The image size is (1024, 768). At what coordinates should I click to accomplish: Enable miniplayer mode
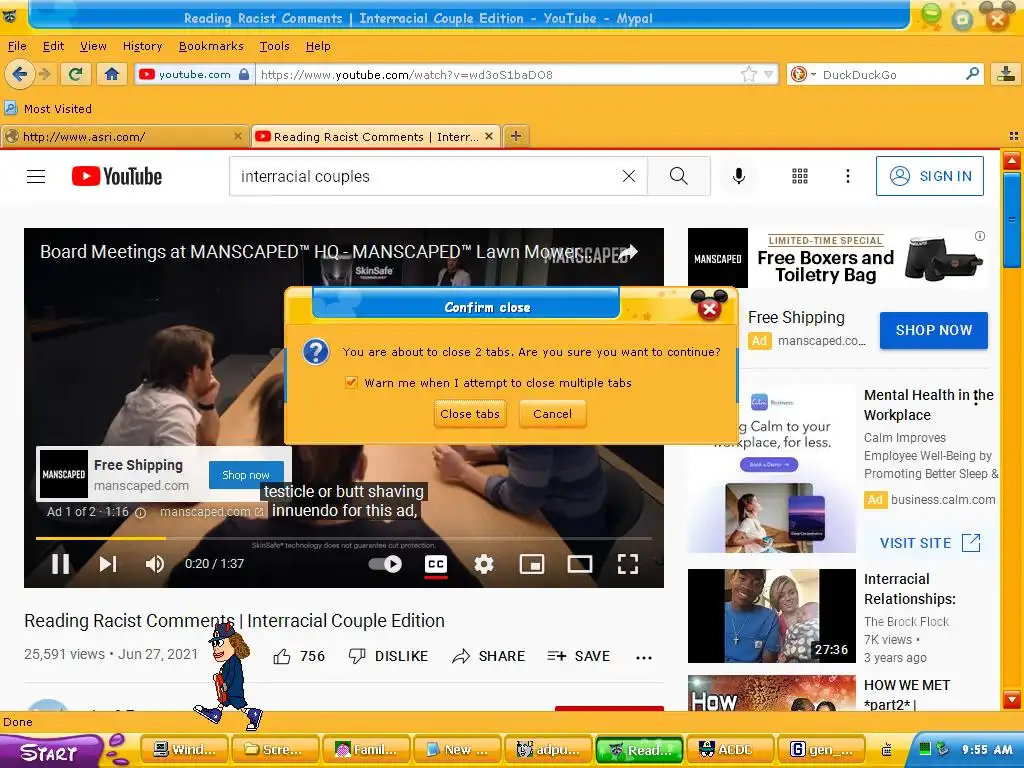coord(532,564)
